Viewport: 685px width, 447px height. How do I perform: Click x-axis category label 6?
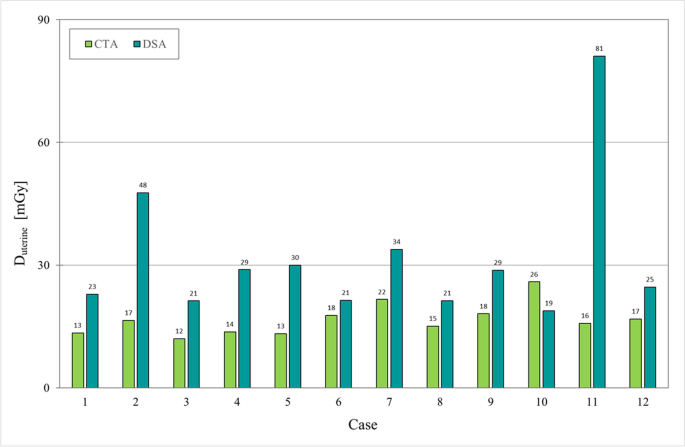tap(339, 402)
